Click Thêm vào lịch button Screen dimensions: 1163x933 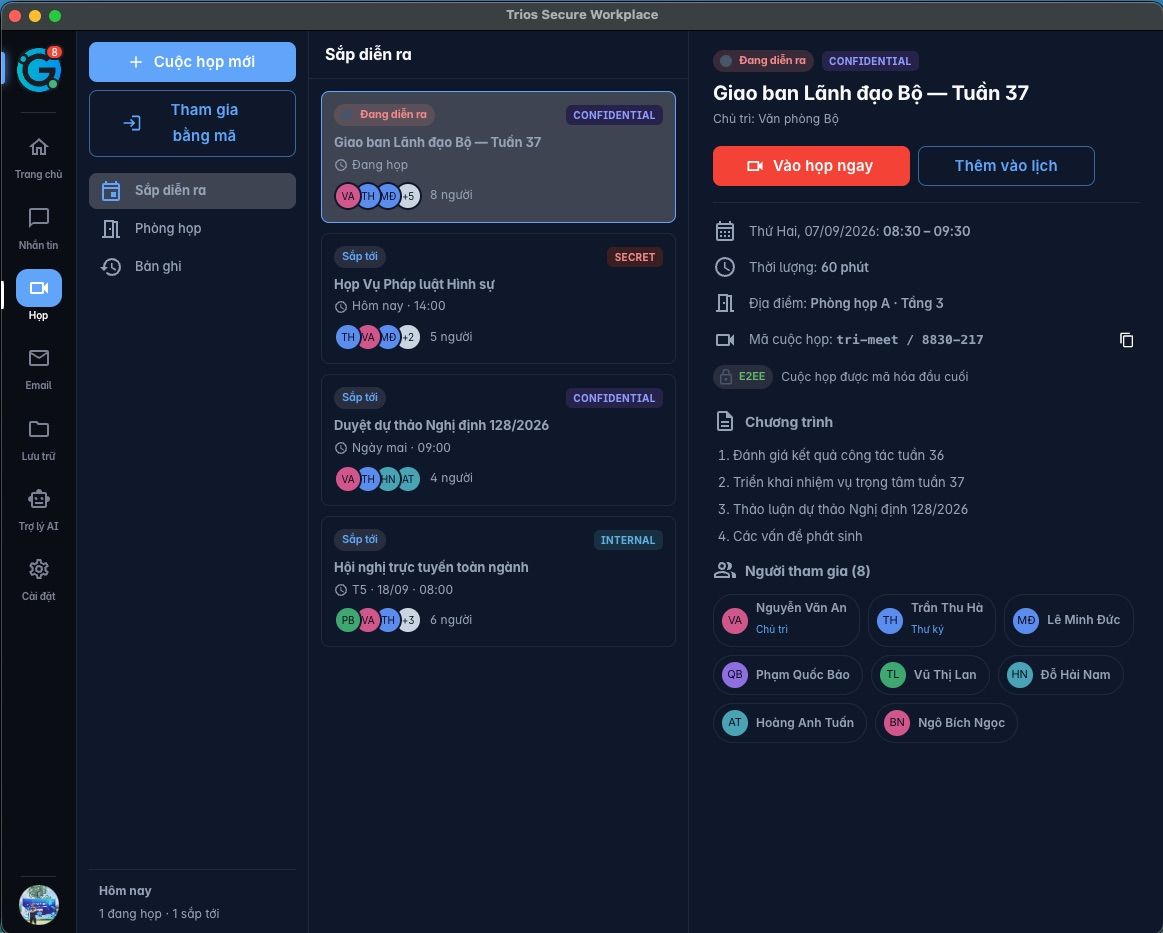click(x=1006, y=165)
